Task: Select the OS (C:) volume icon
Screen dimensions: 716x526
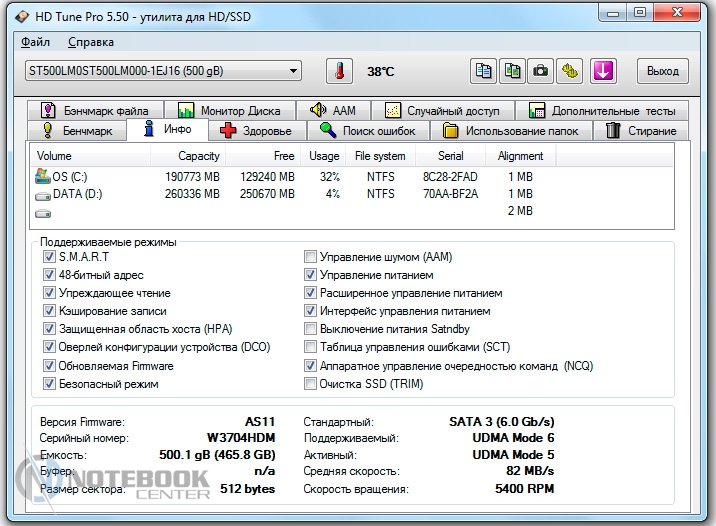Action: pyautogui.click(x=43, y=177)
